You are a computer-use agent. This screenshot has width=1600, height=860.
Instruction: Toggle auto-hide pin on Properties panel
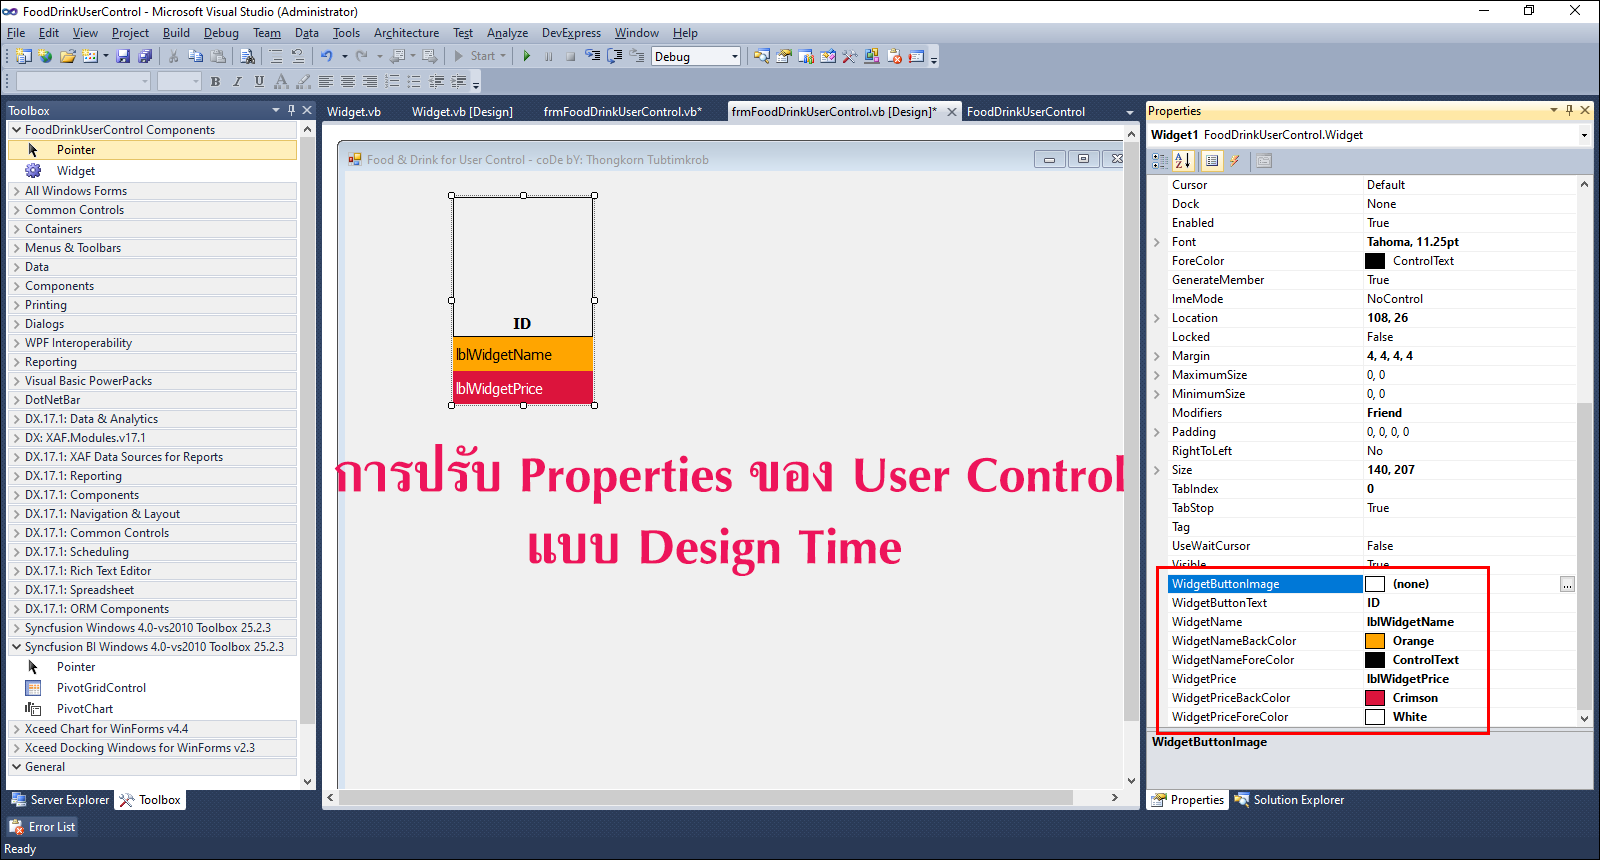tap(1569, 111)
